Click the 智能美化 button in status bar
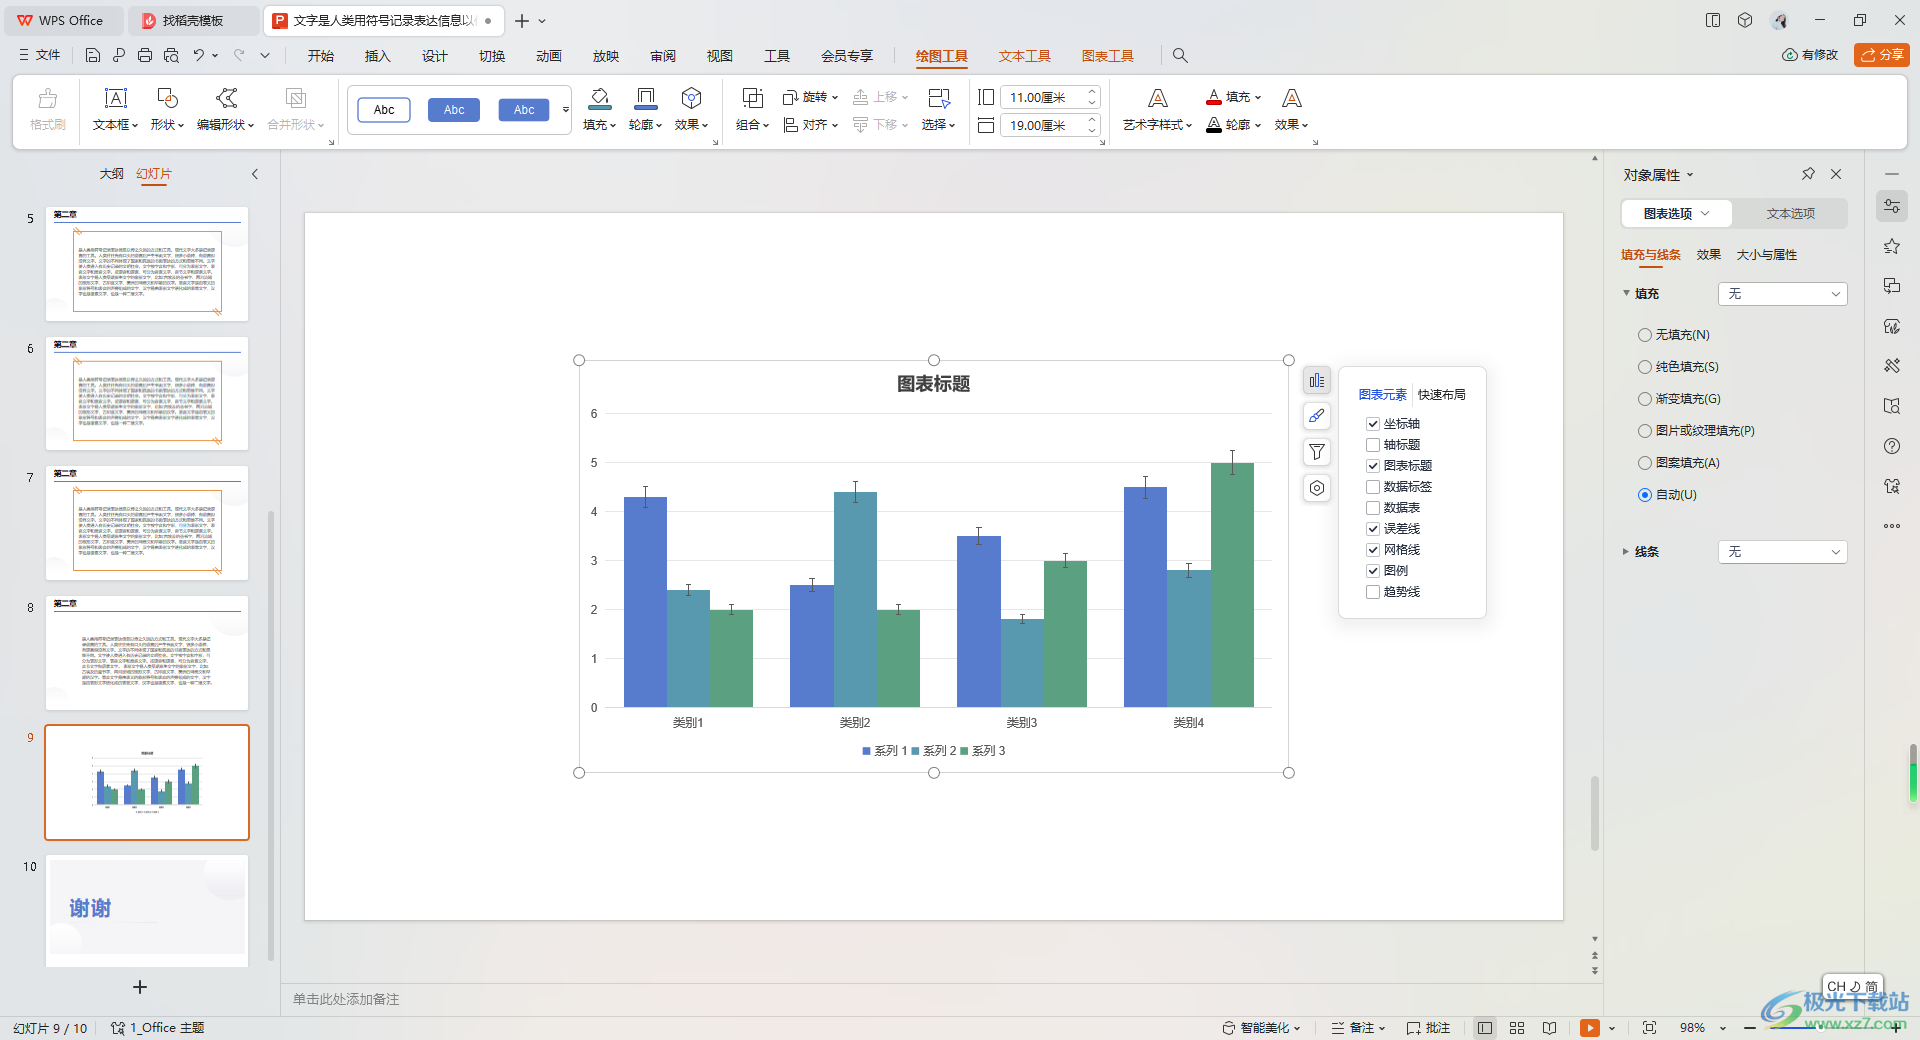This screenshot has width=1920, height=1040. coord(1261,1028)
